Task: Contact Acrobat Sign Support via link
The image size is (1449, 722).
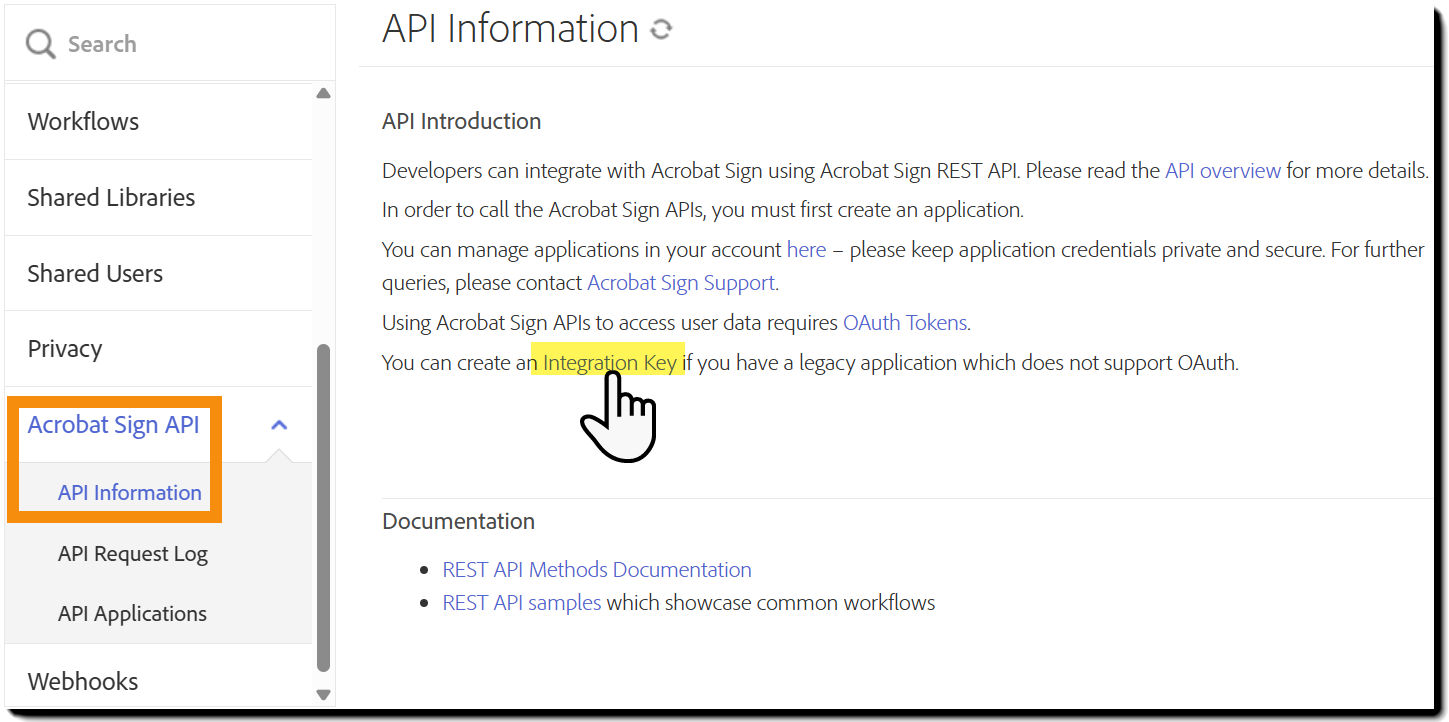Action: (x=680, y=282)
